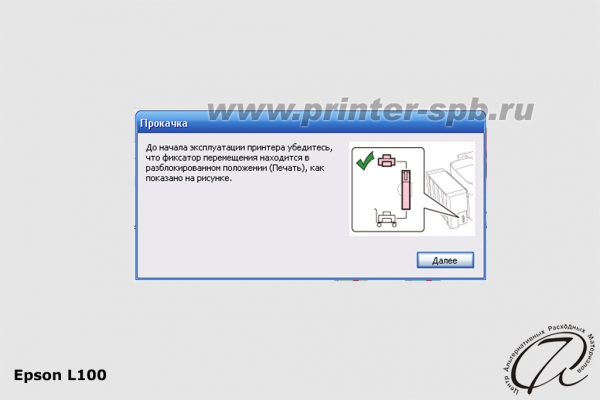Click the Далее button
600x400 pixels.
(445, 260)
